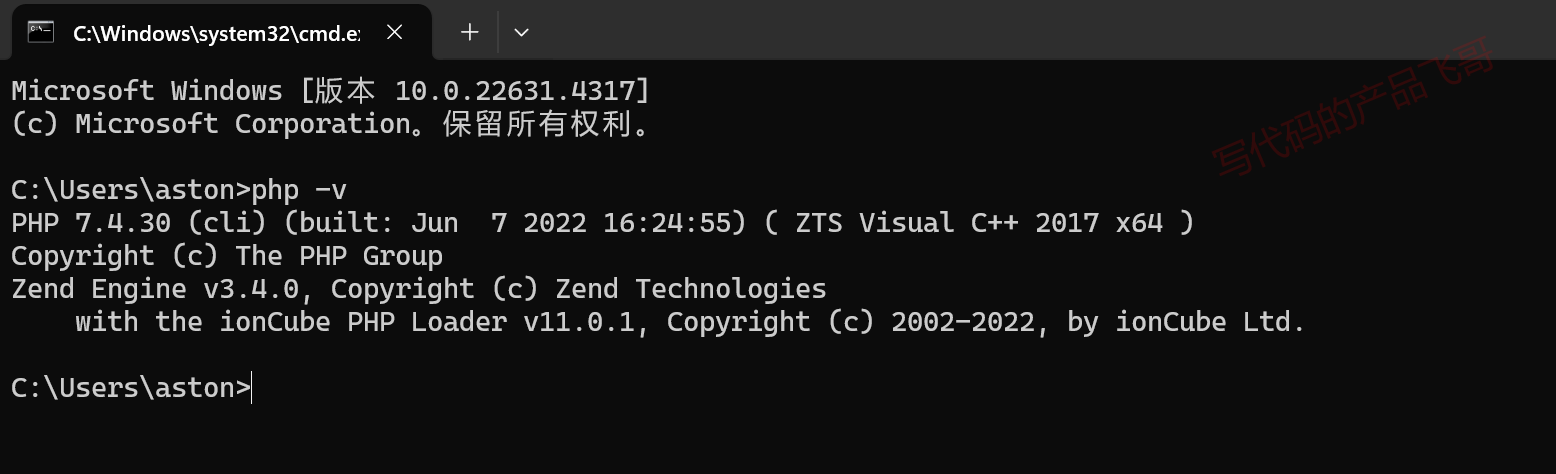Expand the new tab profile dropdown chevron
The image size is (1556, 474).
coord(521,32)
